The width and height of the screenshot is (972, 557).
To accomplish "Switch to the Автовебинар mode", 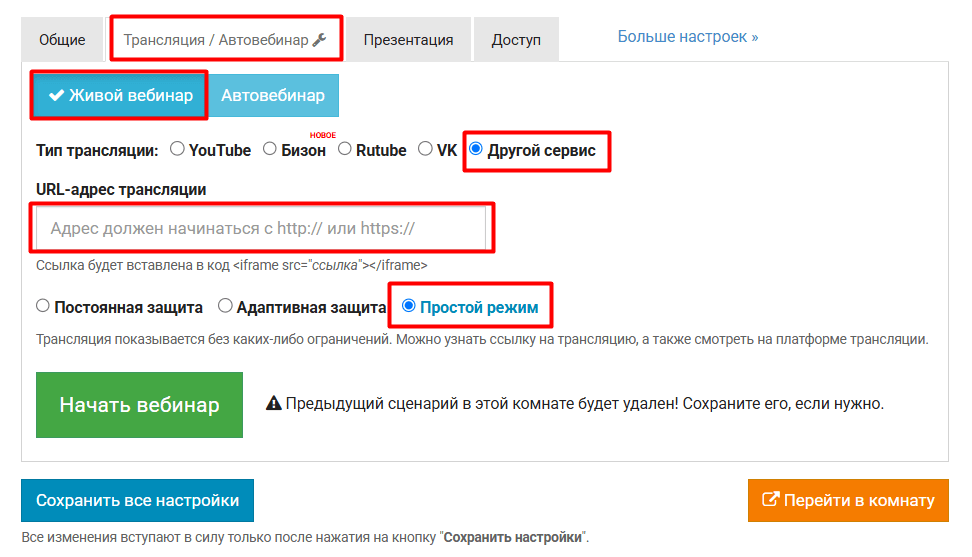I will [273, 95].
